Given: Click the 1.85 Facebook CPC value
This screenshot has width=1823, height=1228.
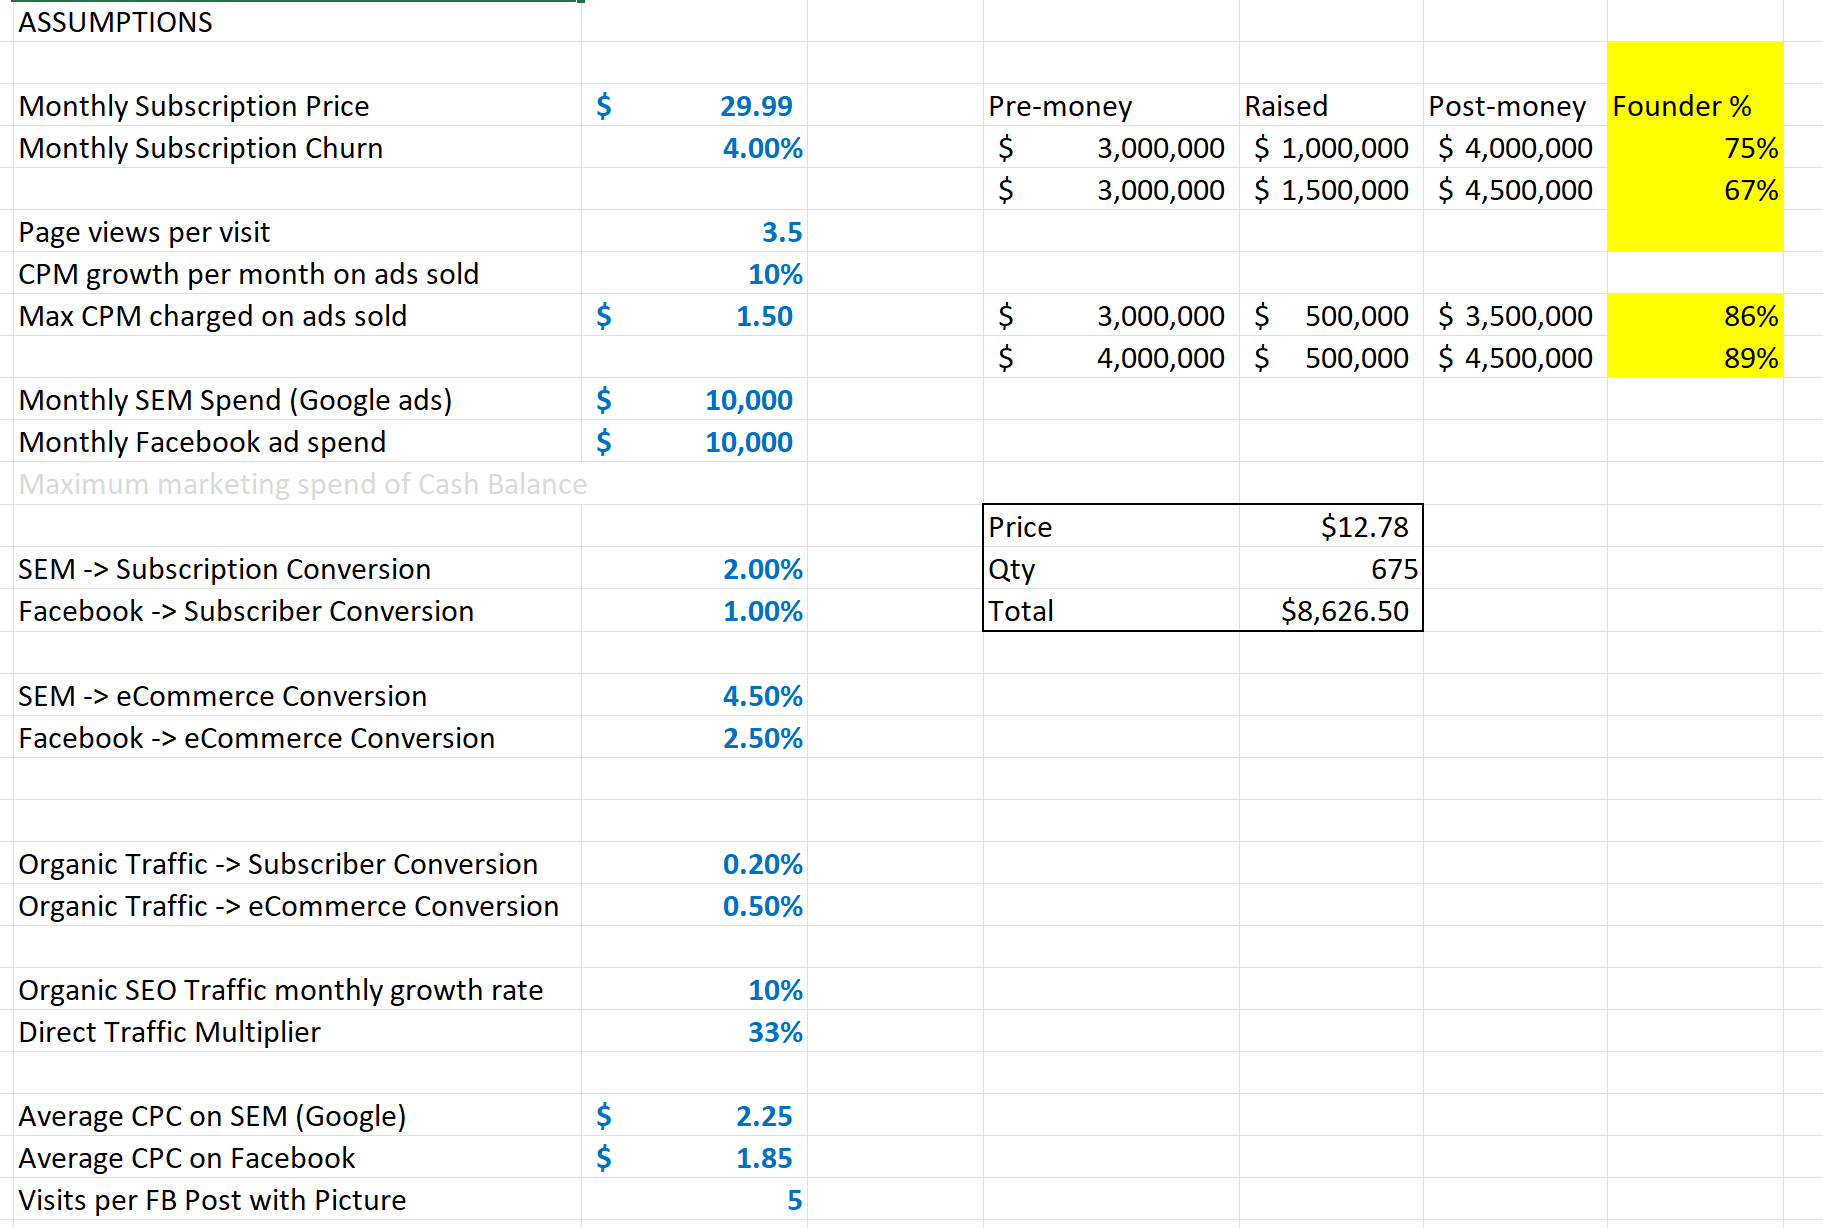Looking at the screenshot, I should coord(694,1157).
